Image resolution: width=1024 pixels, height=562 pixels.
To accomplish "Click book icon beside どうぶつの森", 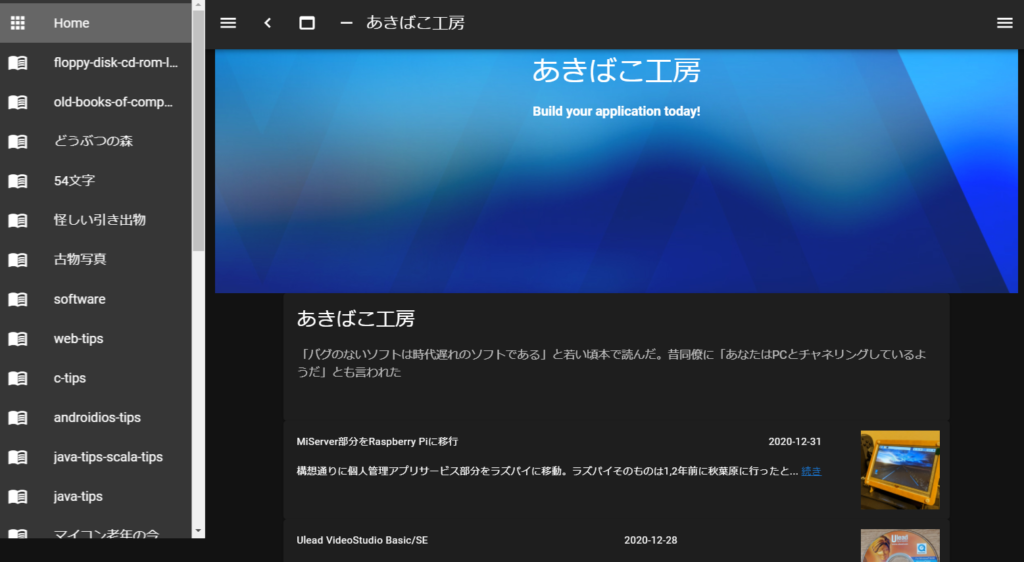I will pos(17,141).
